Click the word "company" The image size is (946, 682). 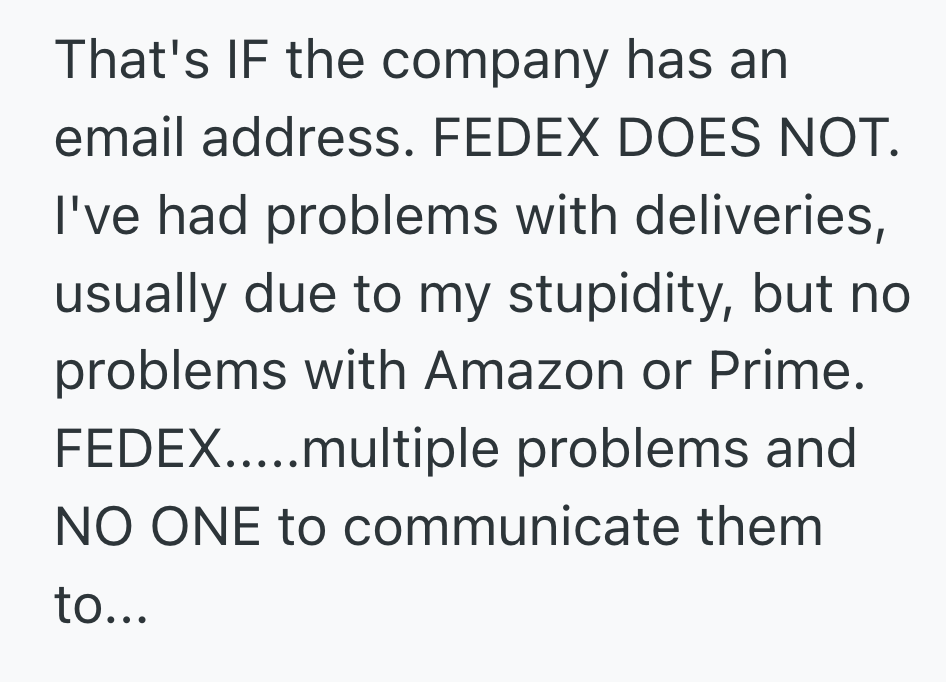tap(494, 62)
